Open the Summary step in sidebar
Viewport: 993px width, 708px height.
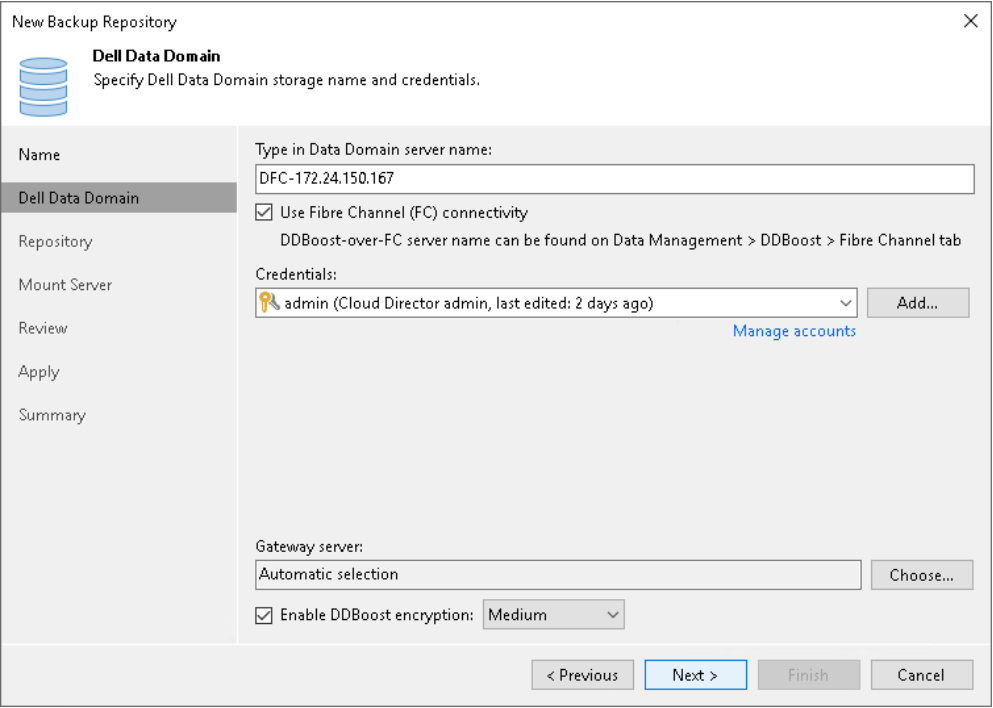(x=52, y=415)
